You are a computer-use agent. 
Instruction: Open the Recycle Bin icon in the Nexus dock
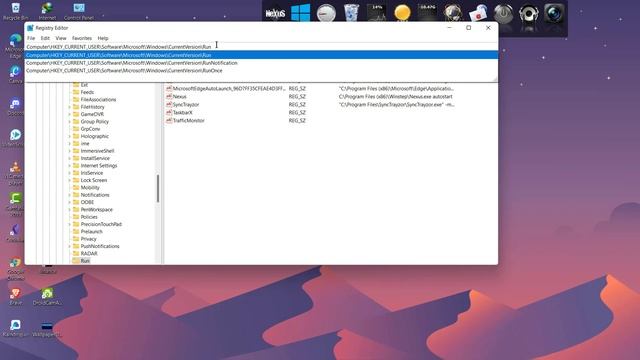351,13
